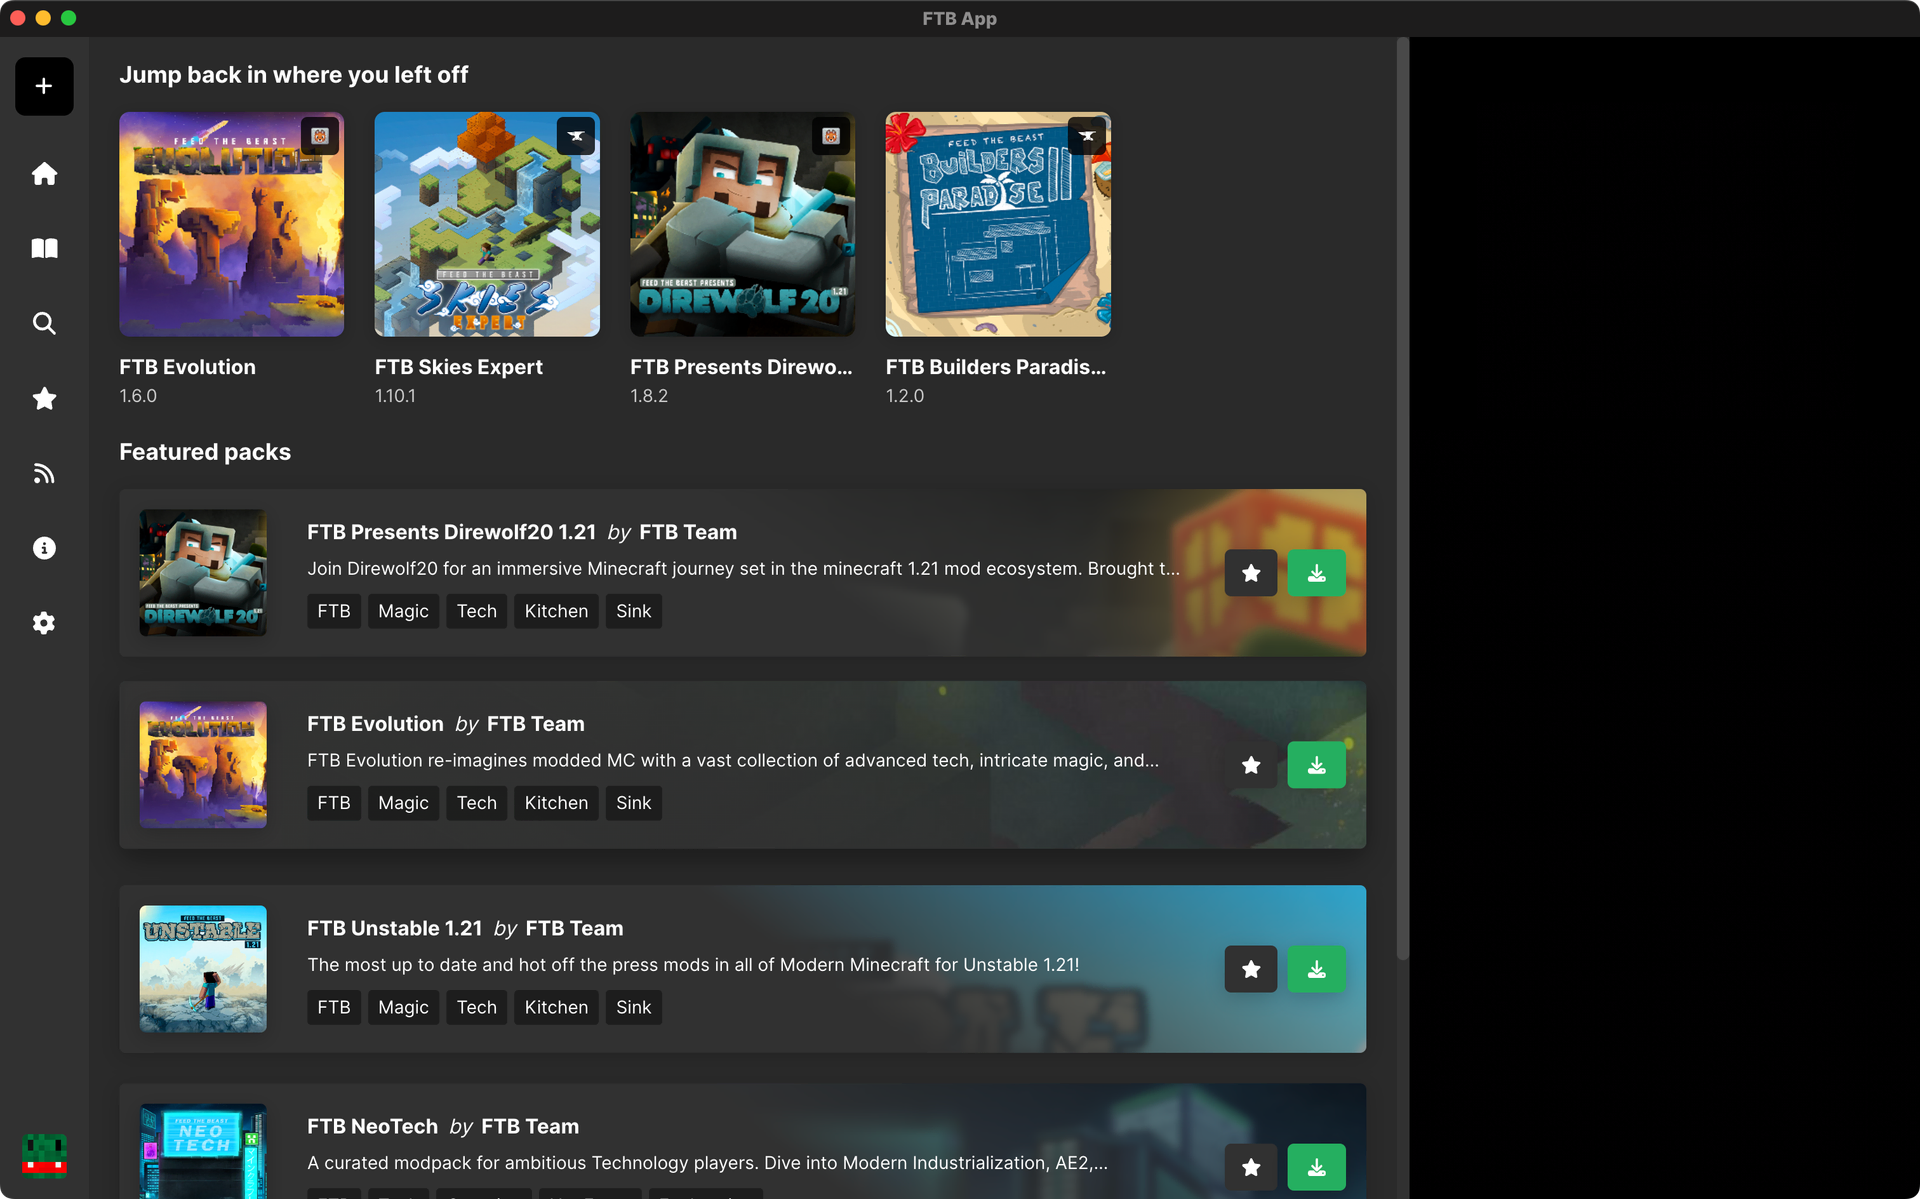1920x1199 pixels.
Task: Favorite the FTB Presents Direwolf20 1.21 pack
Action: click(x=1250, y=573)
